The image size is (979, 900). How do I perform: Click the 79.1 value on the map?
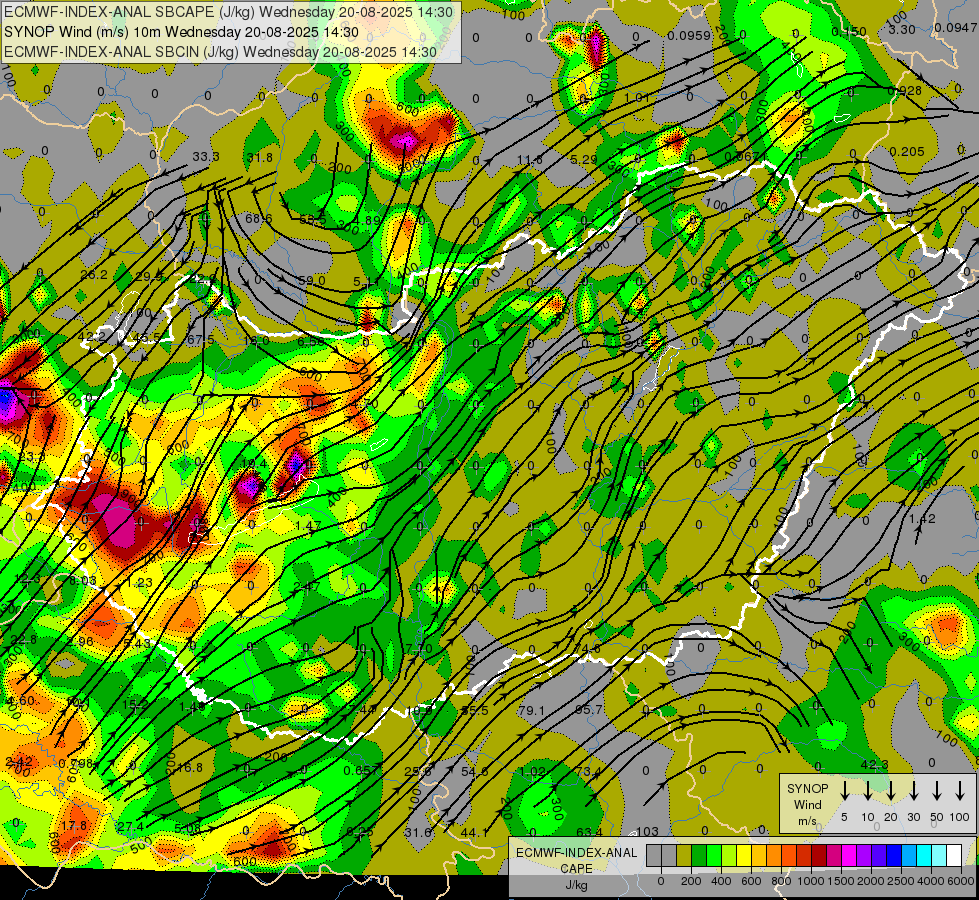coord(531,711)
